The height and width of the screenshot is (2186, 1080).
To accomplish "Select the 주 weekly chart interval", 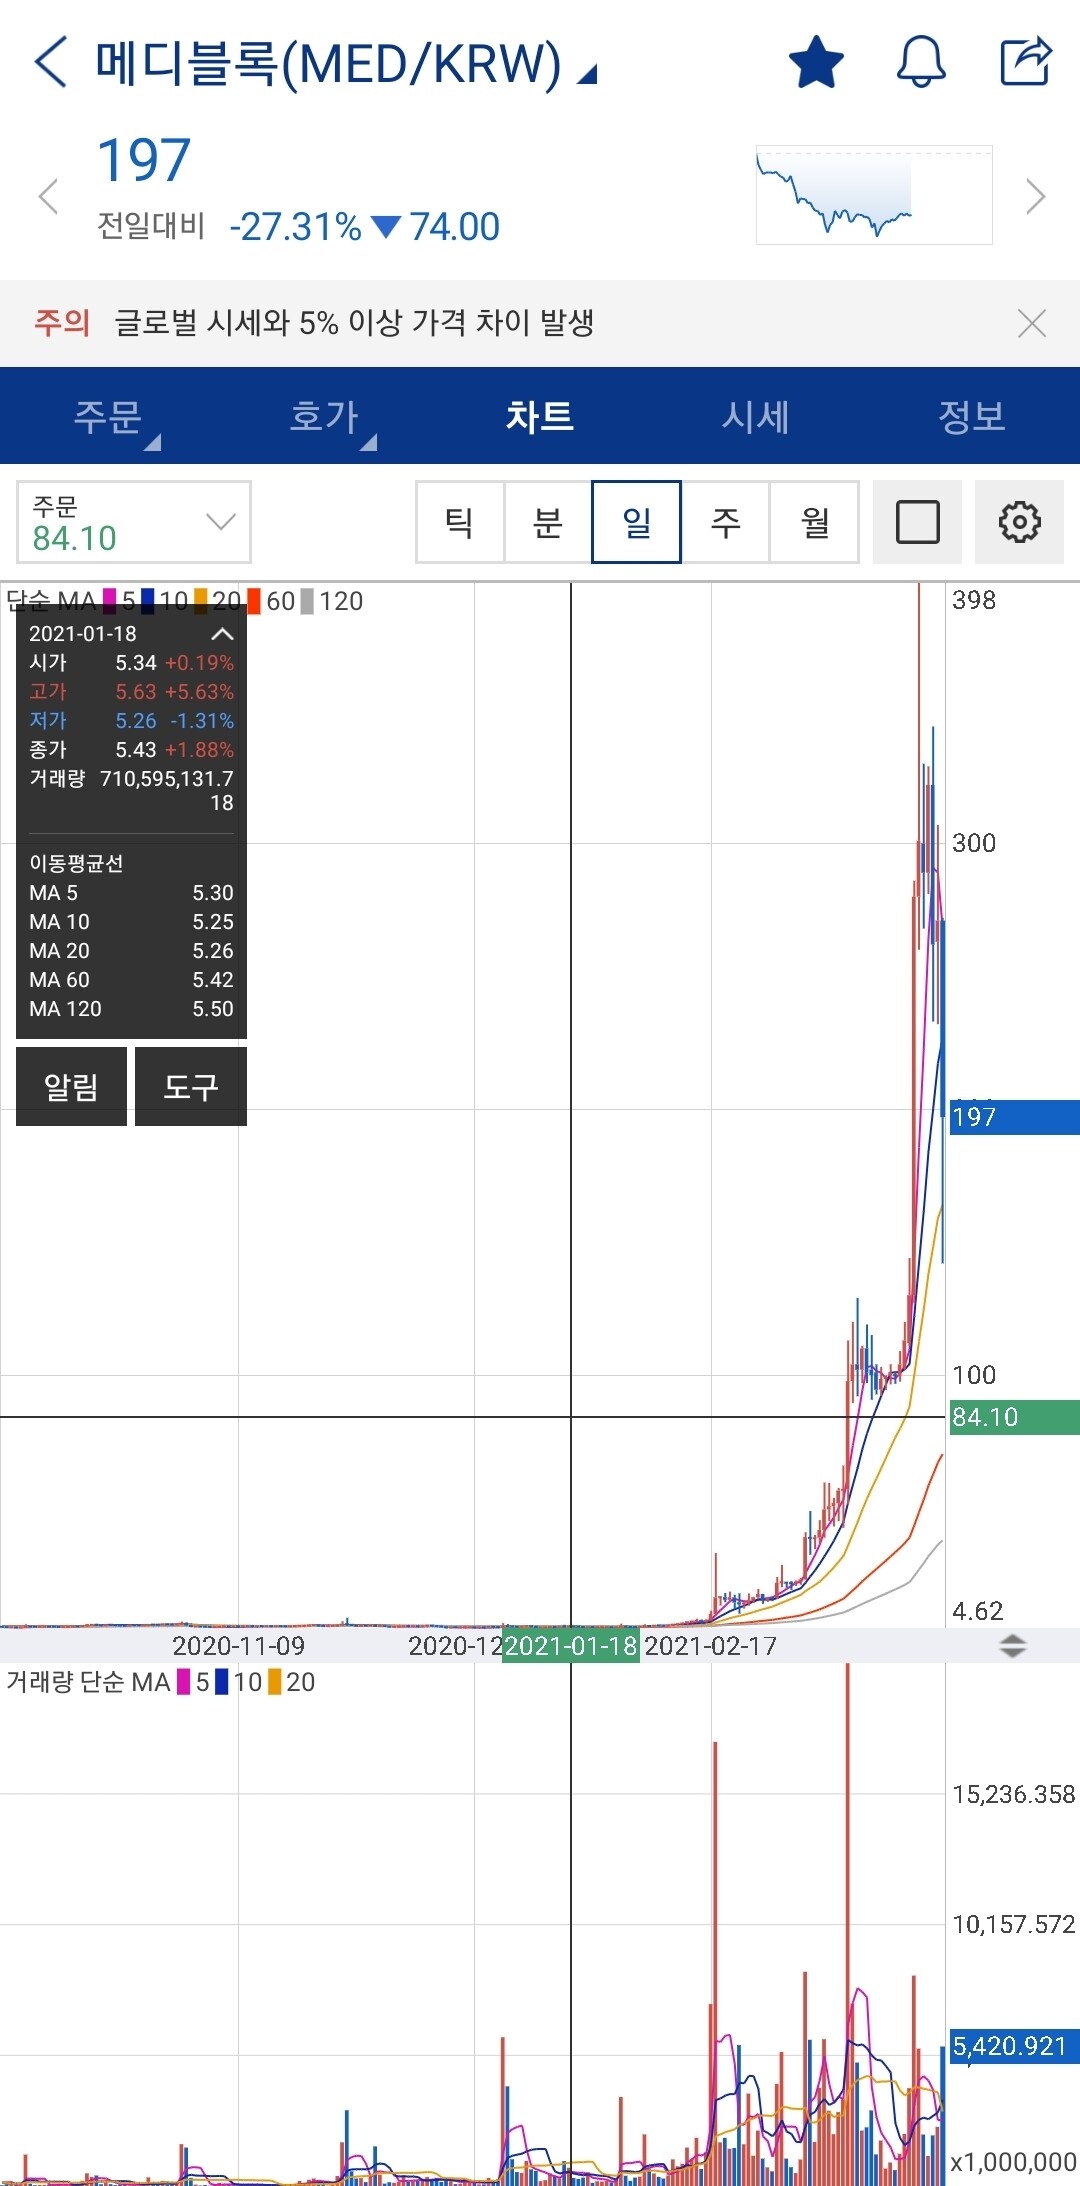I will tap(725, 522).
